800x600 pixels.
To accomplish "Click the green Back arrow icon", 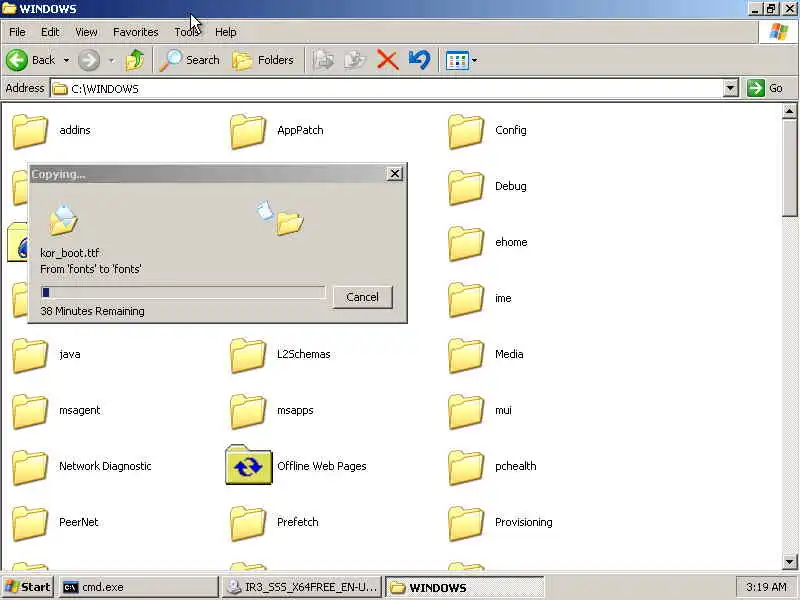I will (17, 60).
